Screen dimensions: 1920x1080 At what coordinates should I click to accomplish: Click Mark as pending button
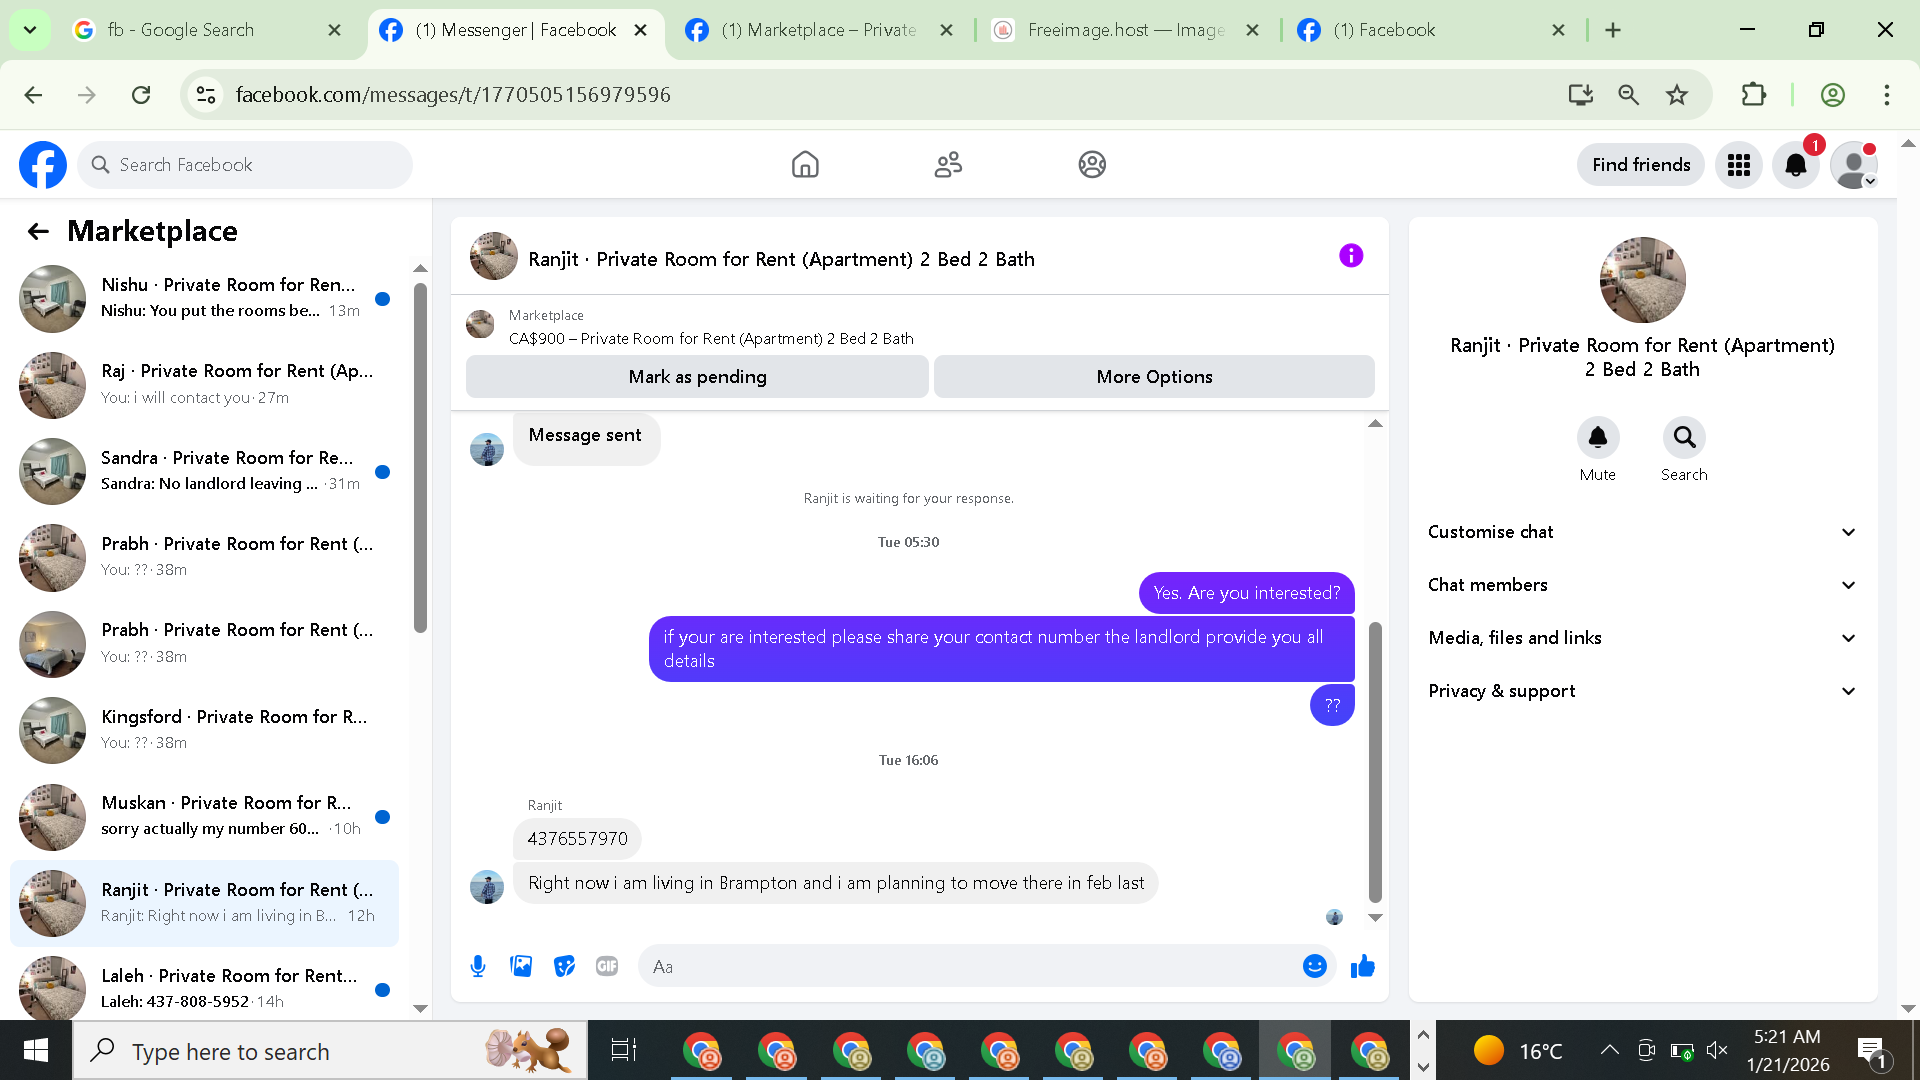[x=697, y=377]
